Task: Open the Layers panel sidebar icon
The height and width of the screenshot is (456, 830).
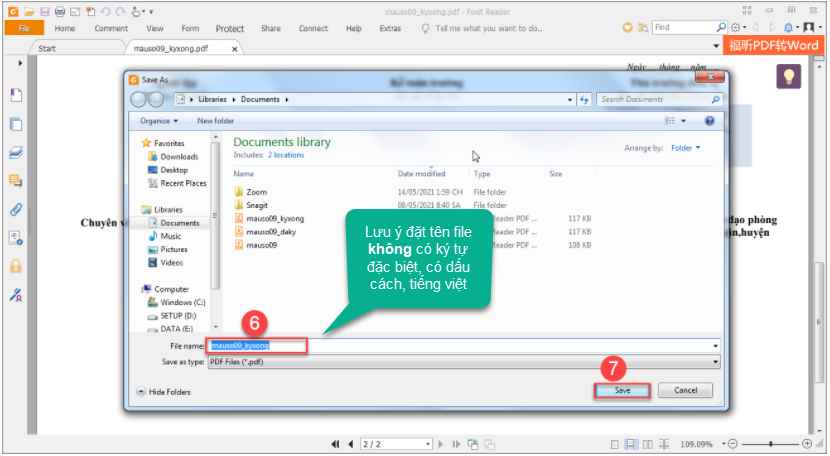Action: 16,153
